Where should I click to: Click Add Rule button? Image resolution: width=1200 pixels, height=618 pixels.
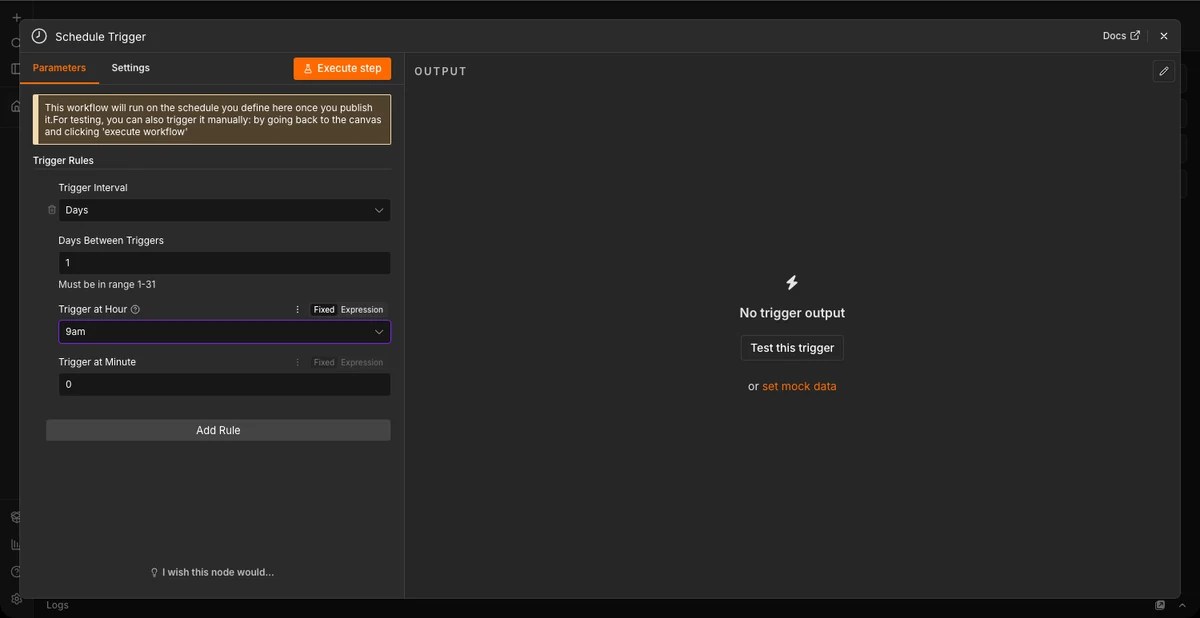[218, 430]
